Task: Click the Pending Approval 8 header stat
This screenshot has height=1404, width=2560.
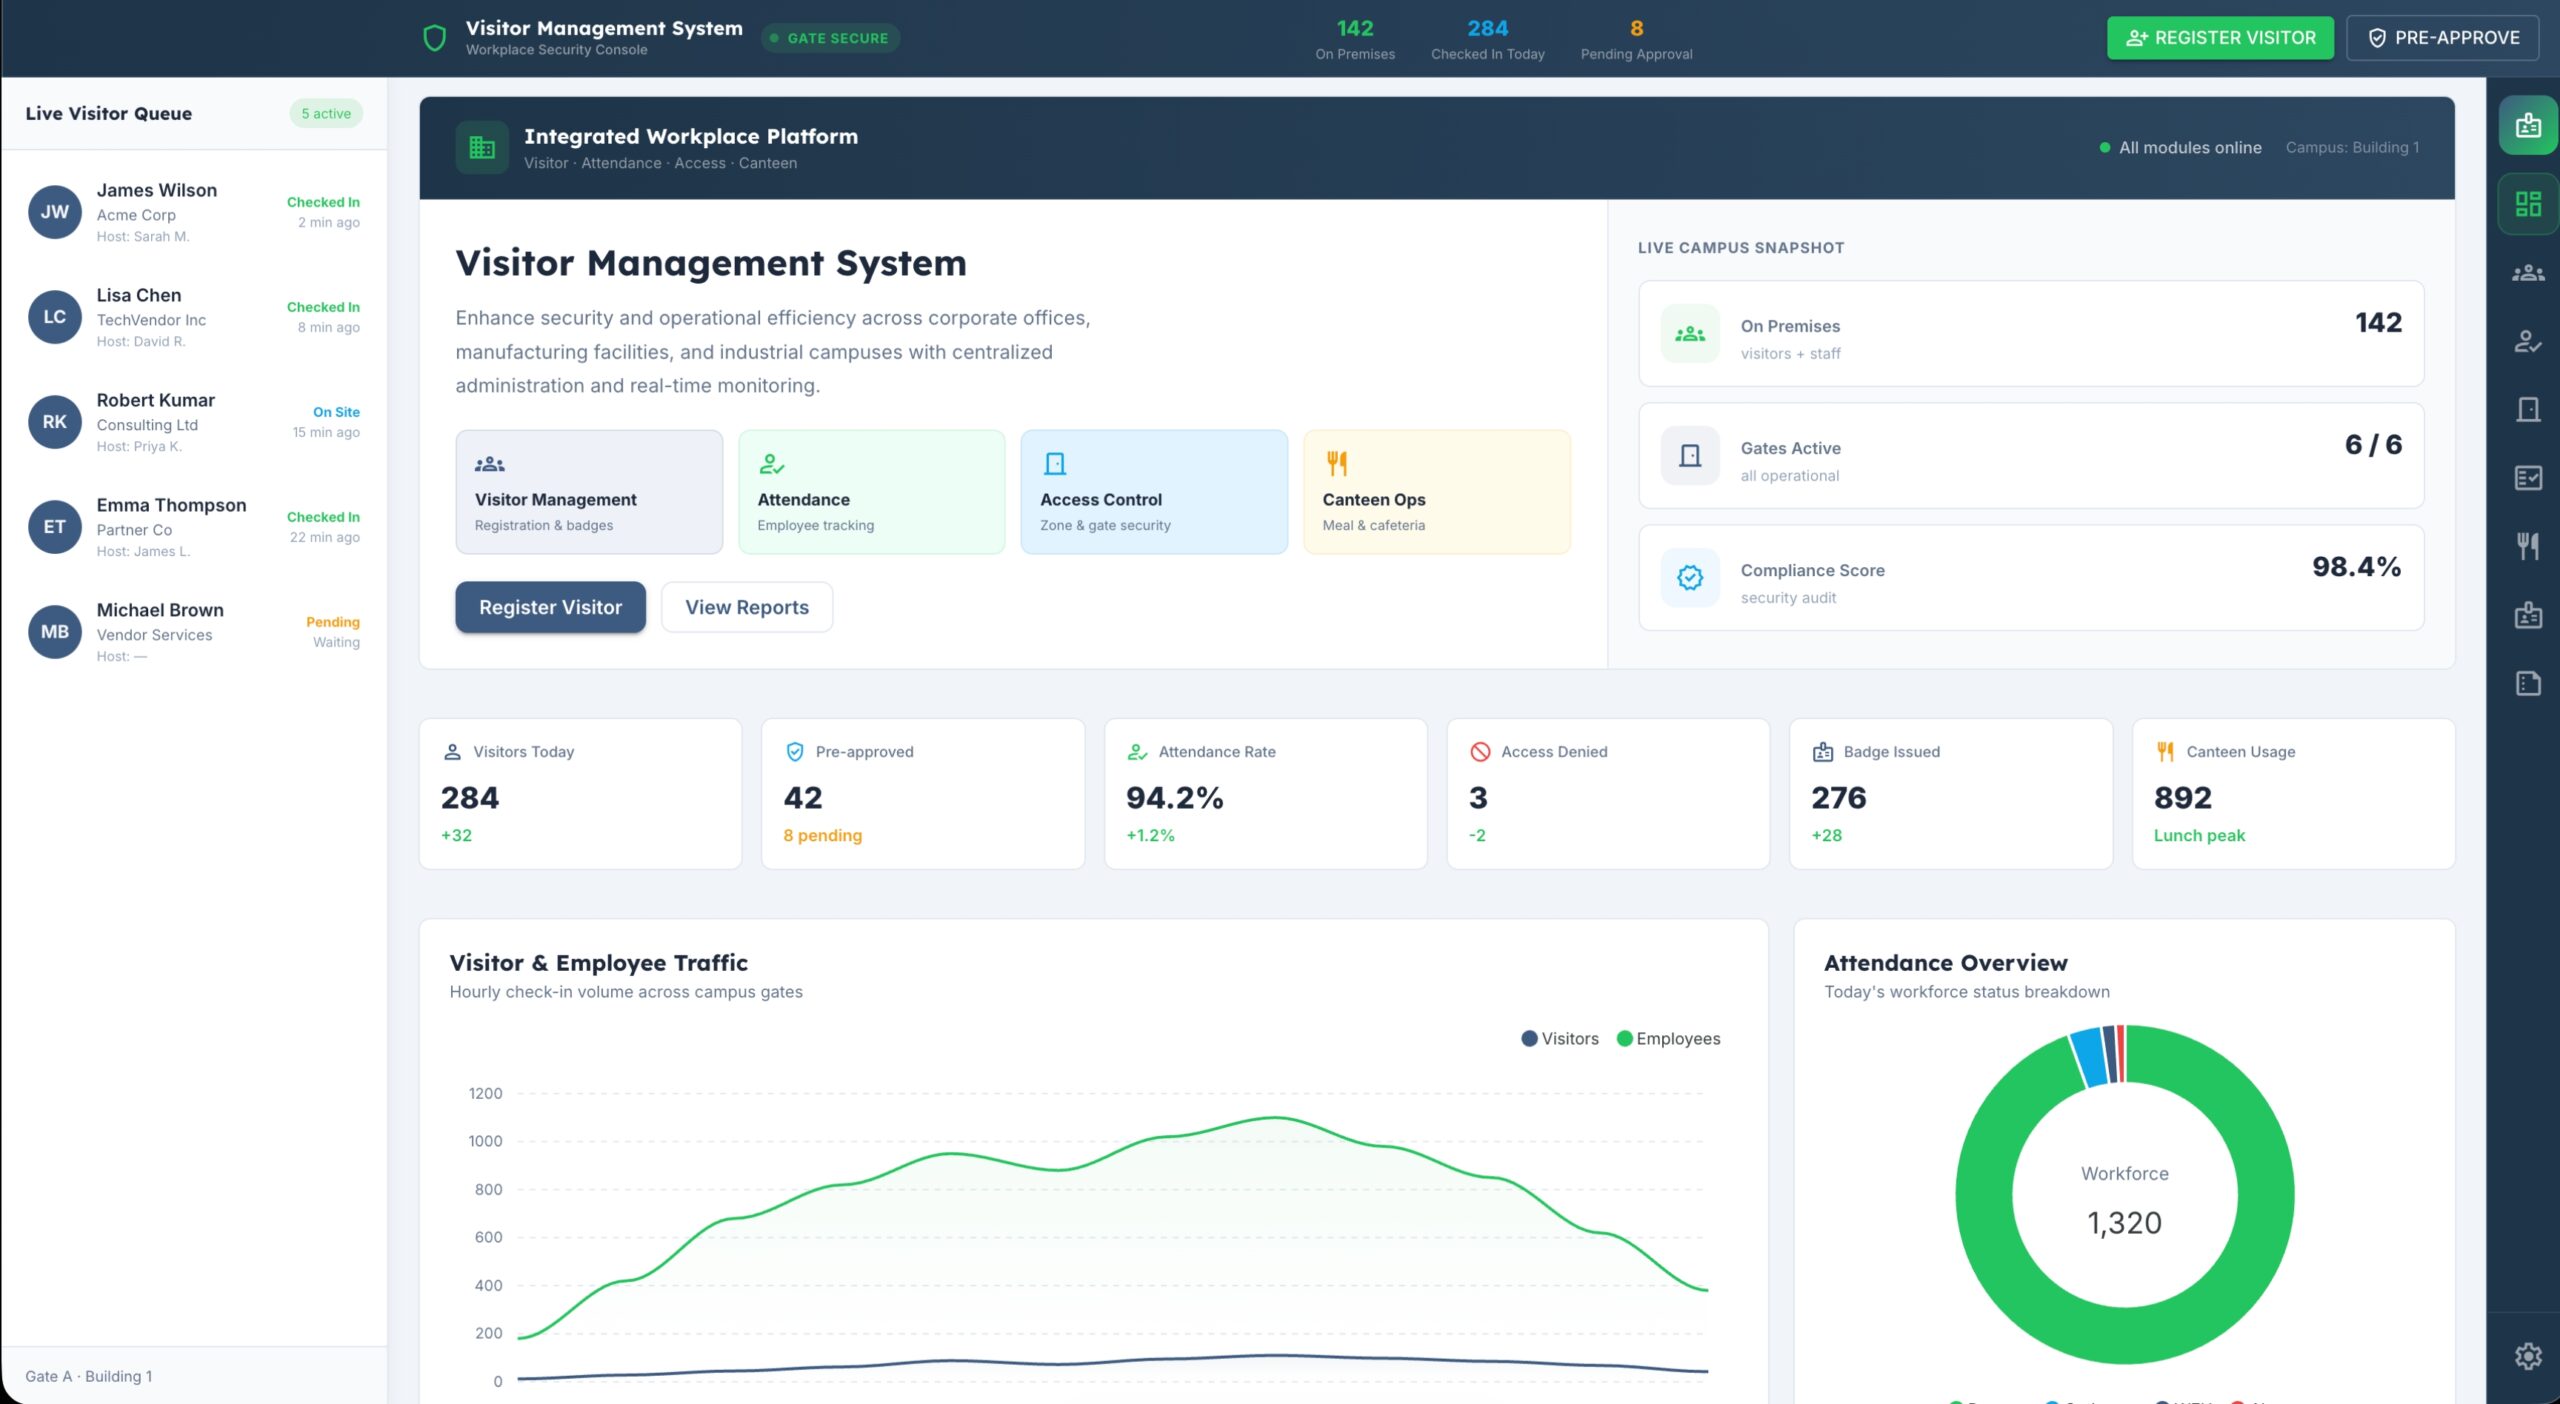Action: pyautogui.click(x=1636, y=40)
